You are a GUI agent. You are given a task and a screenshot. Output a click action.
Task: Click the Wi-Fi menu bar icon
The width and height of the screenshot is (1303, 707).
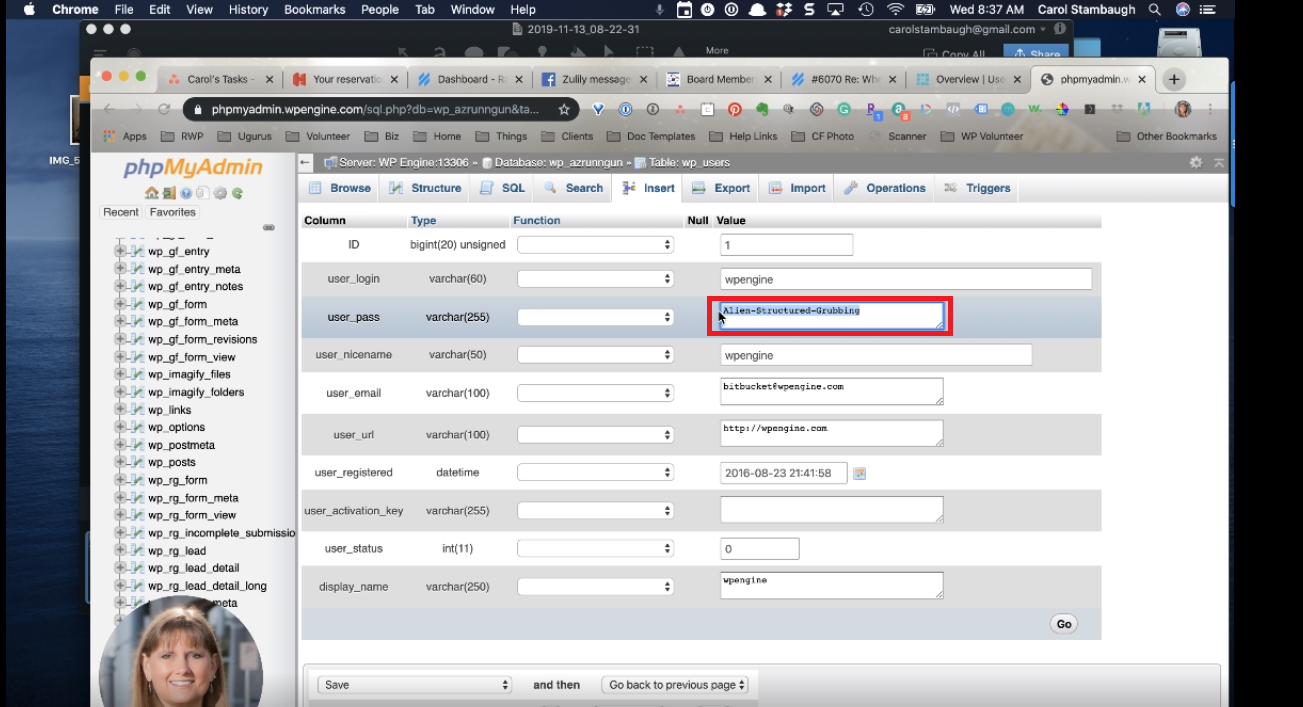point(895,9)
